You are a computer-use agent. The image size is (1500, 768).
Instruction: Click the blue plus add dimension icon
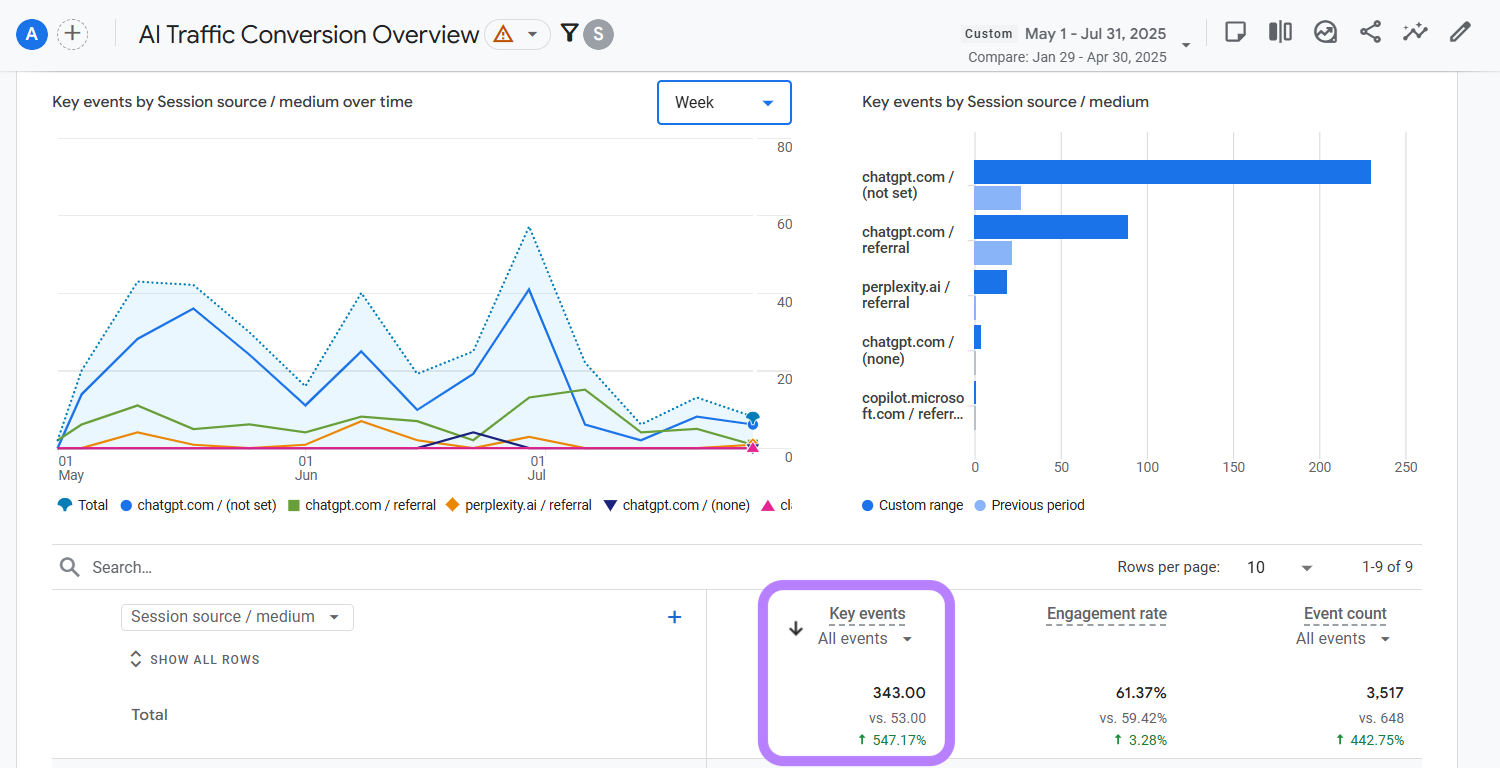pos(674,617)
